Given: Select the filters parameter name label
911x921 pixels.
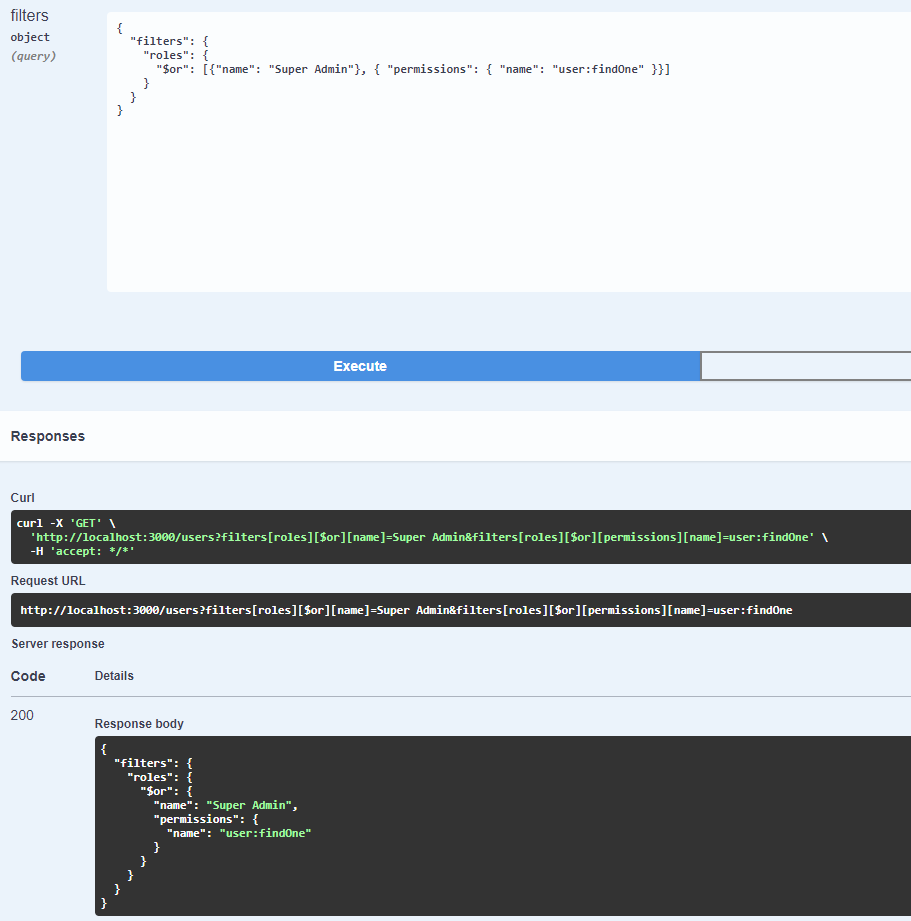Looking at the screenshot, I should pyautogui.click(x=29, y=15).
